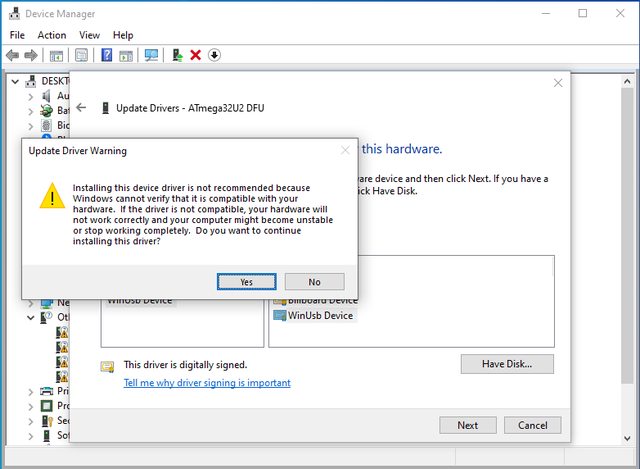Click Scan for hardware changes icon
640x469 pixels.
(151, 55)
